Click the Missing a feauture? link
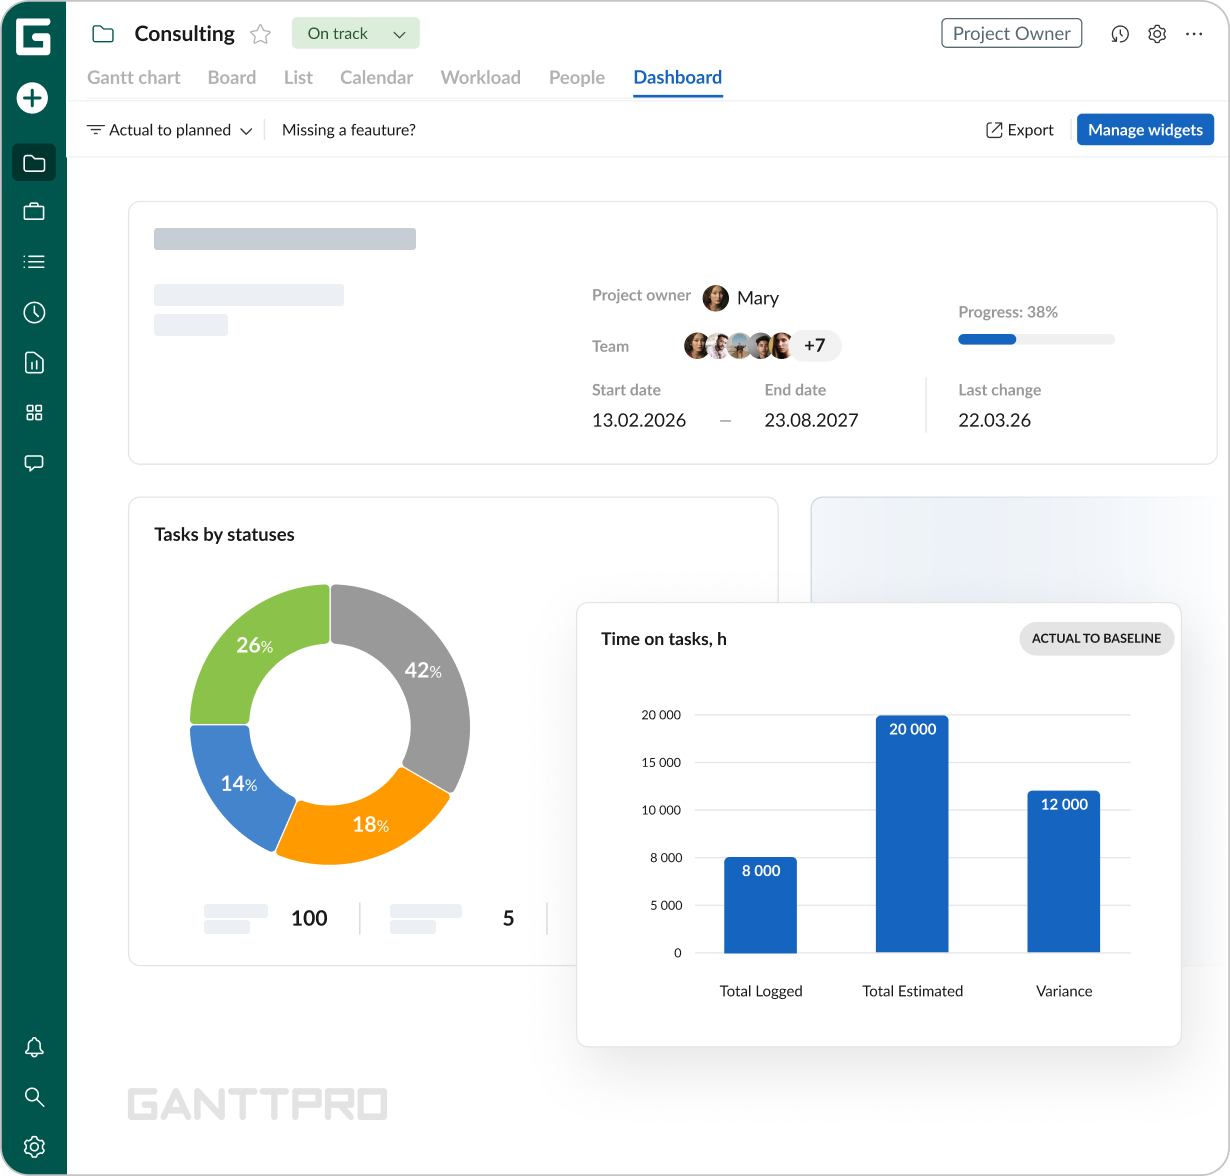1230x1176 pixels. click(x=348, y=130)
